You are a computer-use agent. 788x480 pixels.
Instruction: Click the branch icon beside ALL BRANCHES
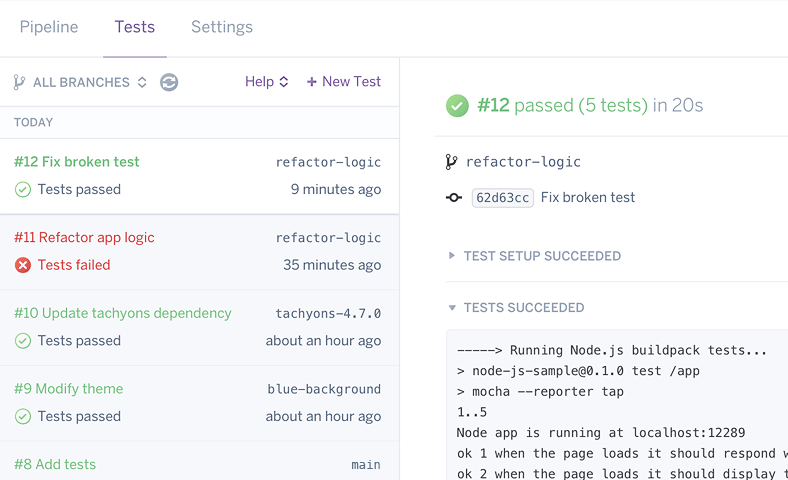coord(19,82)
